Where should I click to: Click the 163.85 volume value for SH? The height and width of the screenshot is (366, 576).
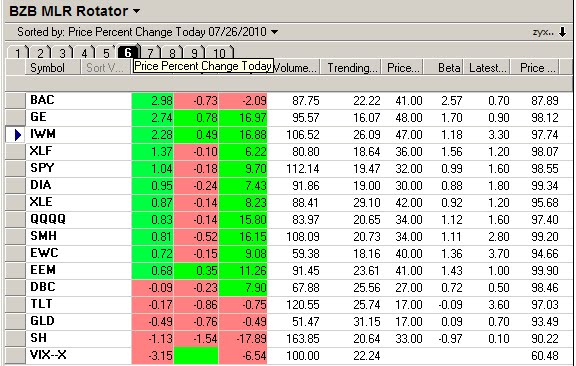coord(303,339)
